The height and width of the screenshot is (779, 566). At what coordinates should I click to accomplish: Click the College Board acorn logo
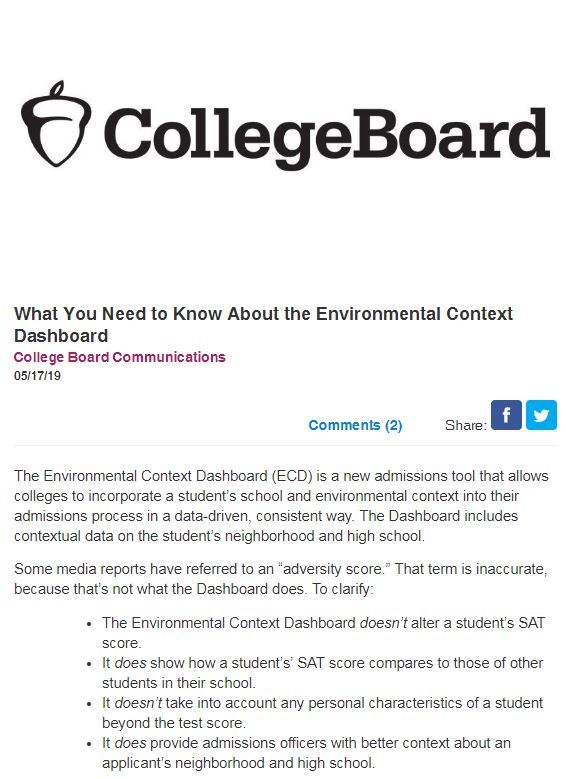point(56,124)
